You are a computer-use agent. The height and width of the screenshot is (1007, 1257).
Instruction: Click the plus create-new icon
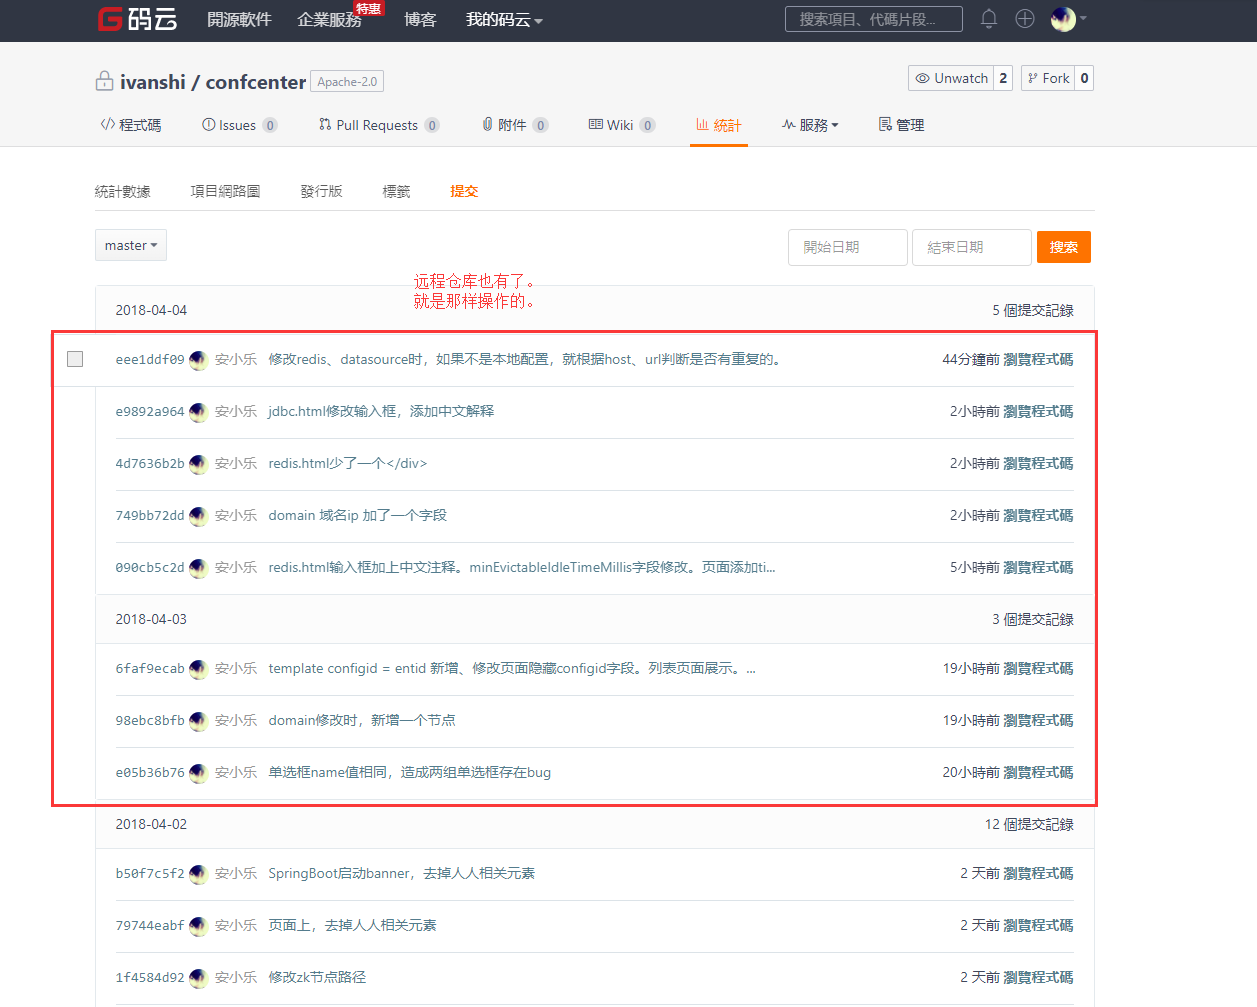(x=1025, y=18)
